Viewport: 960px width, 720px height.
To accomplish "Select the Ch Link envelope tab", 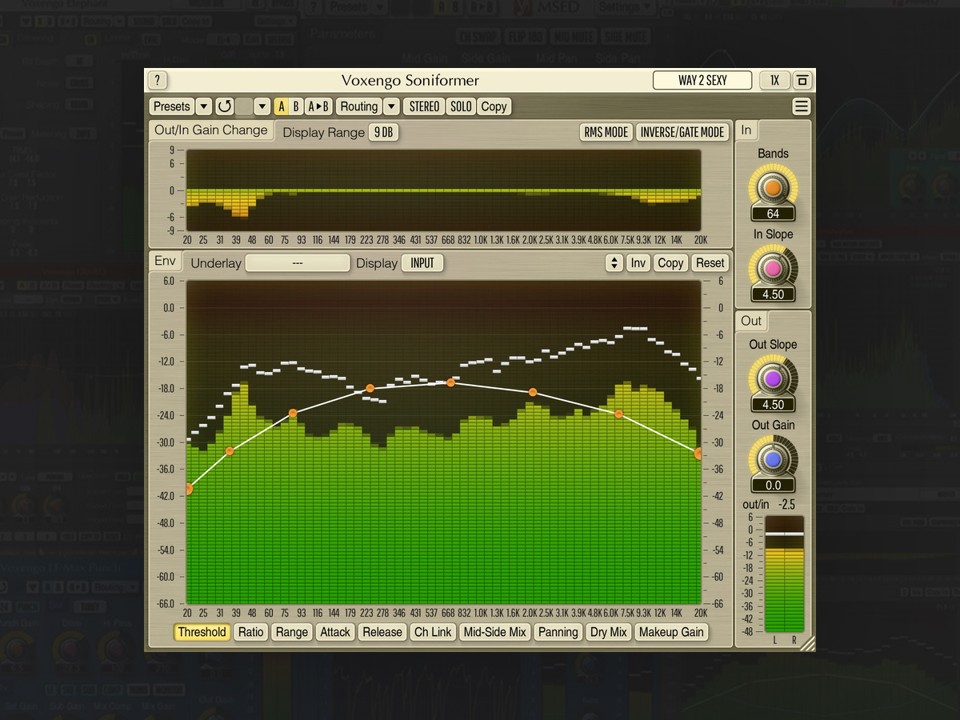I will (432, 632).
